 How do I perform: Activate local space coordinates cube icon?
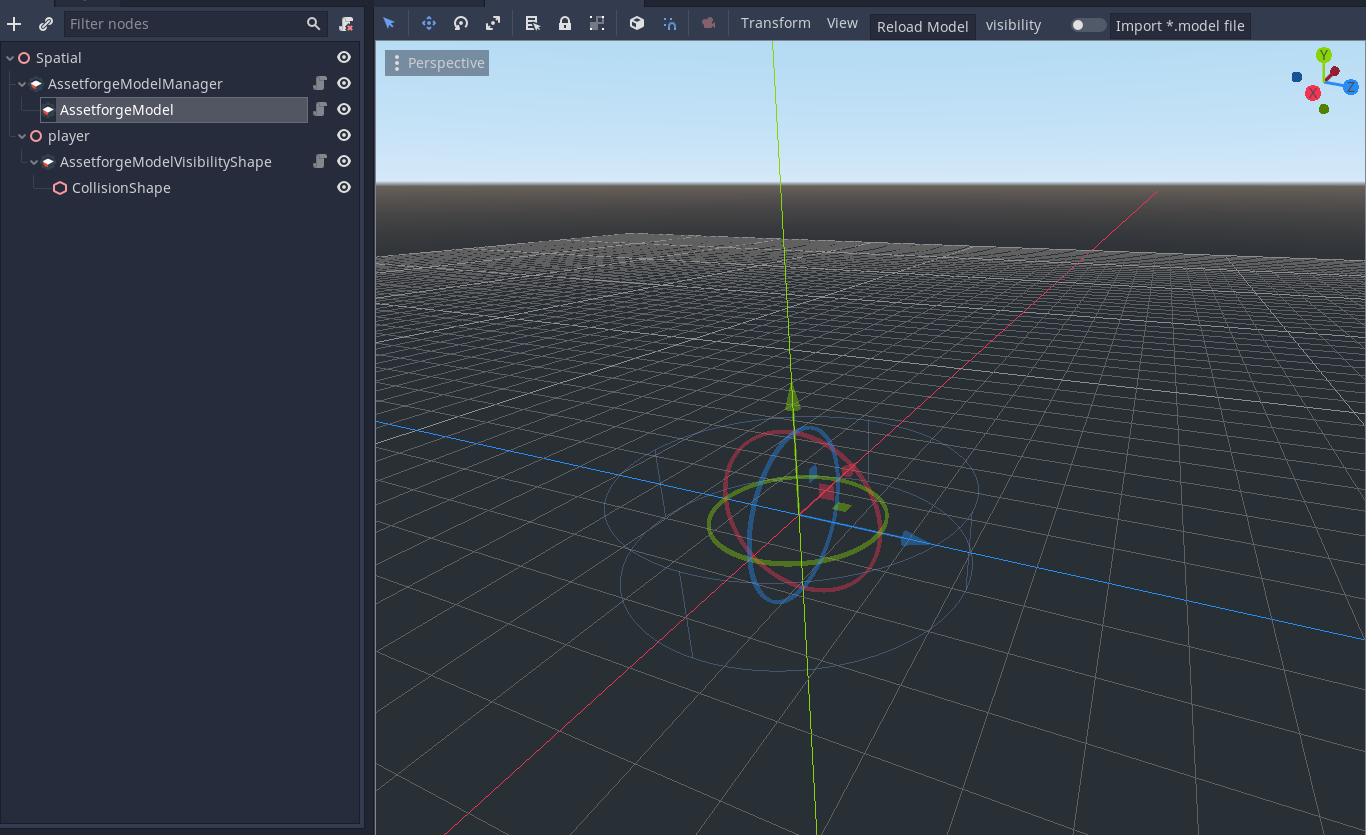coord(637,23)
